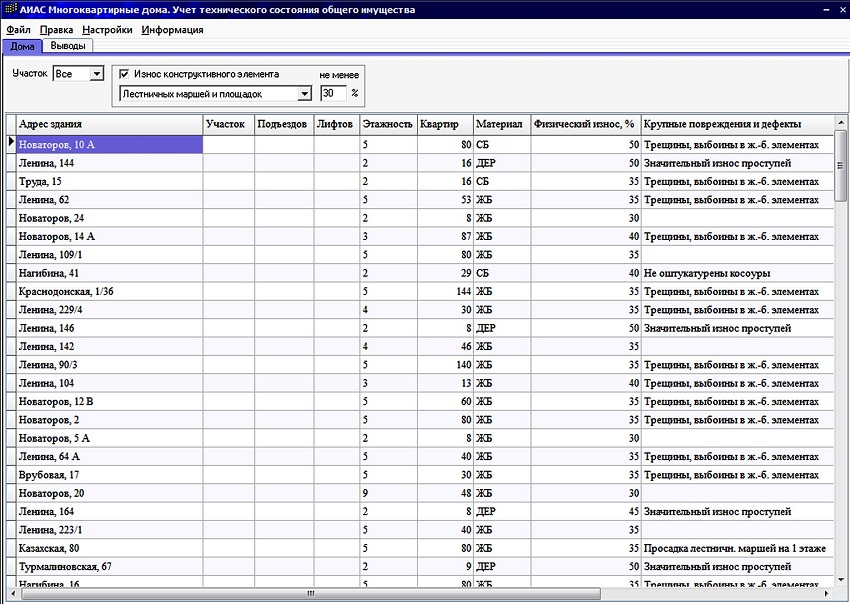
Task: Switch to the Дома tab
Action: (x=22, y=46)
